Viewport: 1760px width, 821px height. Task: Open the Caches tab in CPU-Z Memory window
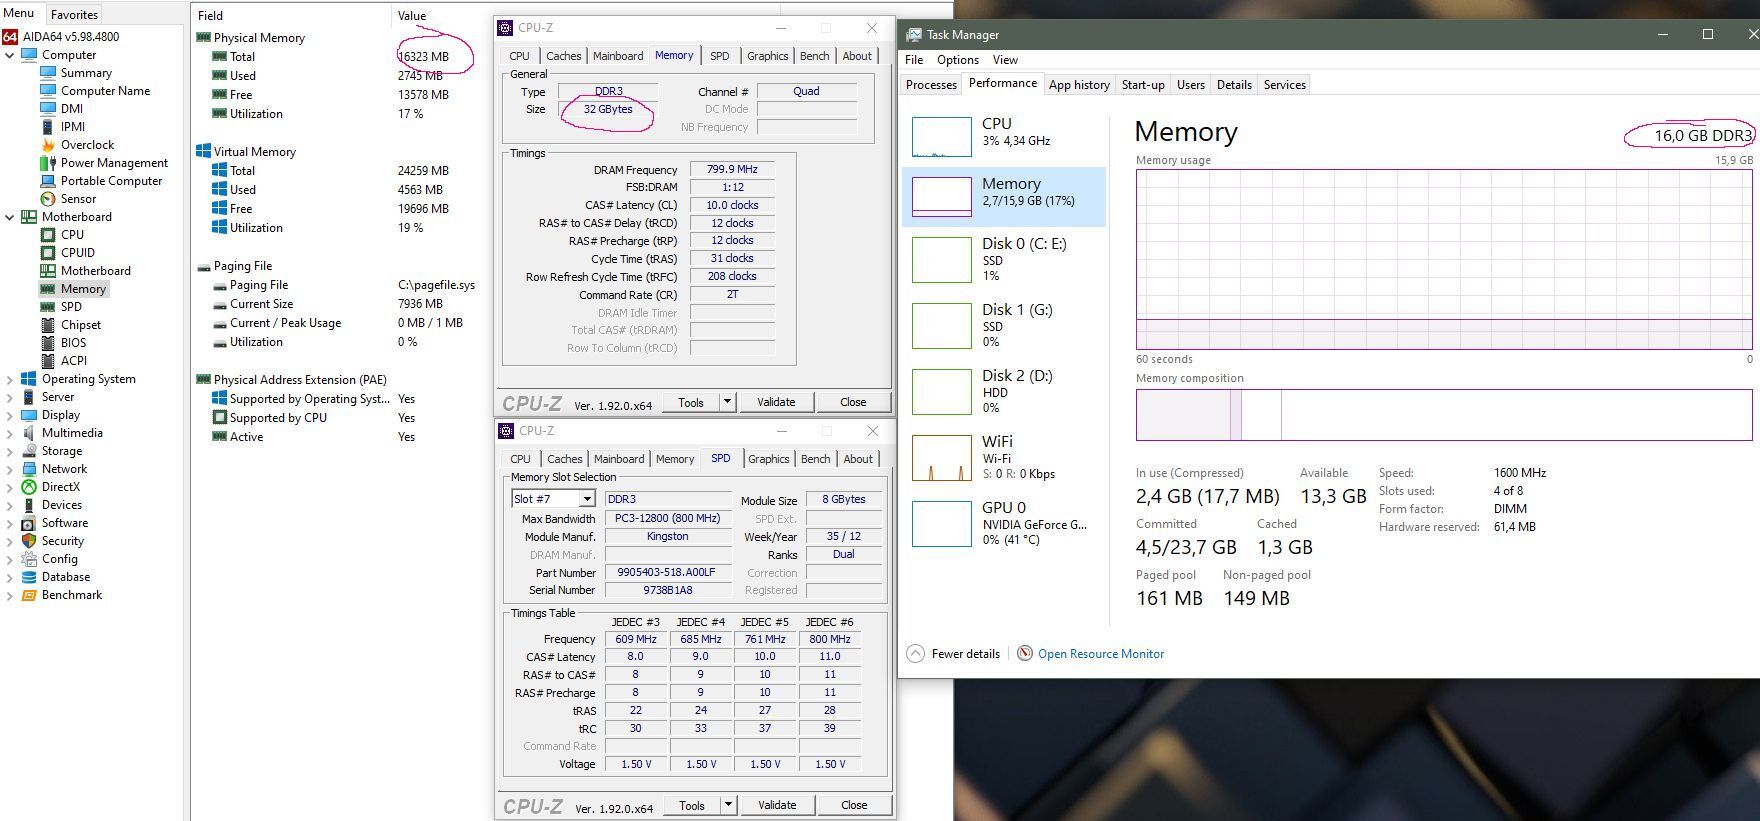click(x=563, y=56)
